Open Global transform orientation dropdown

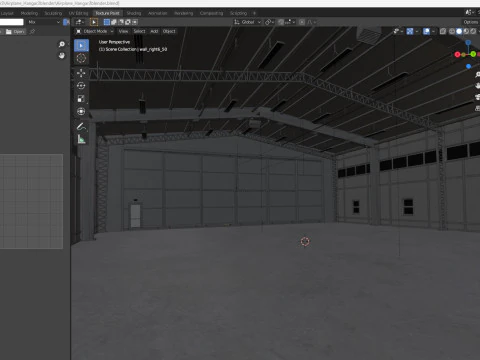(x=247, y=22)
